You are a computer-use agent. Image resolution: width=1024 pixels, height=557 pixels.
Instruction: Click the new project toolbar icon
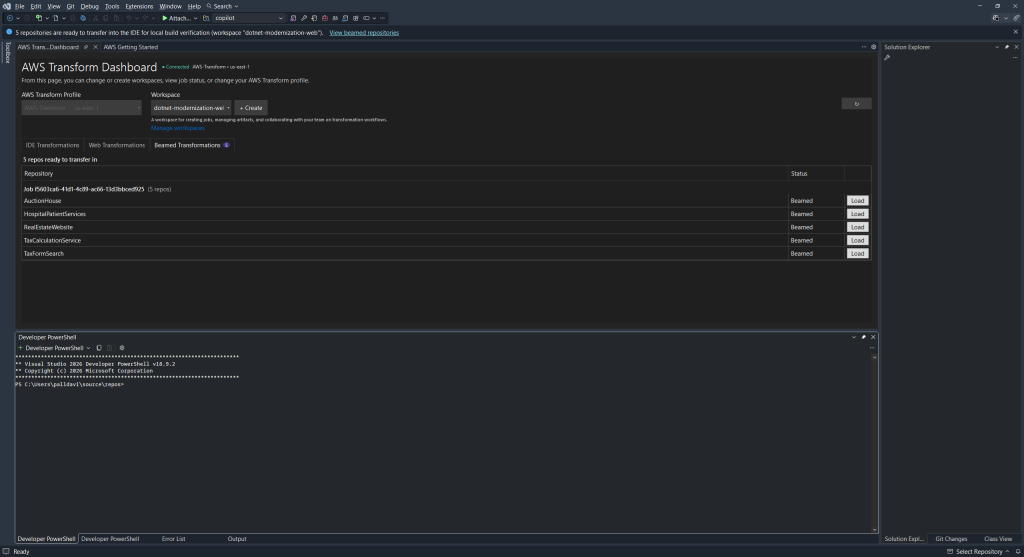[39, 18]
